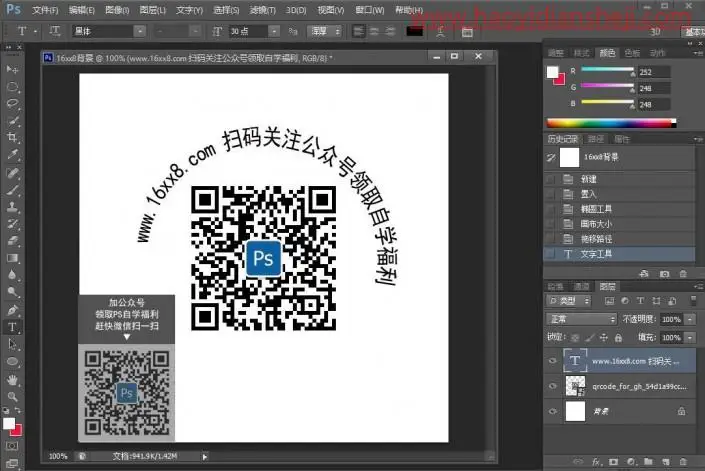
Task: Open the fill 填充 slider arrow
Action: click(690, 337)
